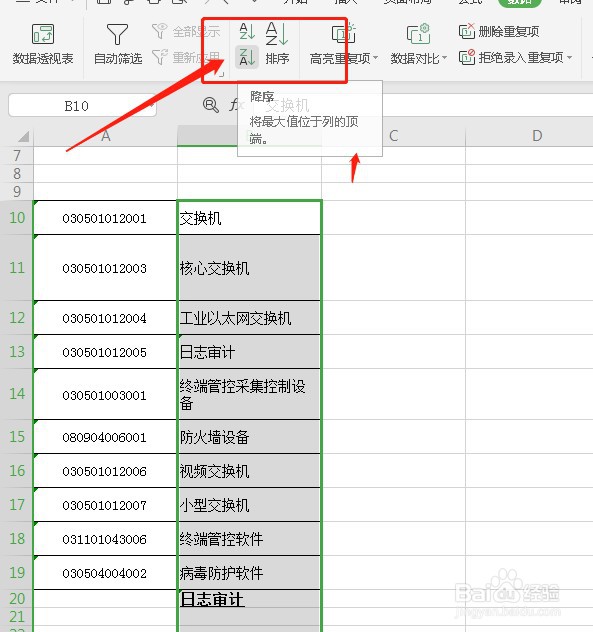Viewport: 593px width, 632px height.
Task: Click the bold underlined 日志审计 in row 20
Action: tap(249, 599)
